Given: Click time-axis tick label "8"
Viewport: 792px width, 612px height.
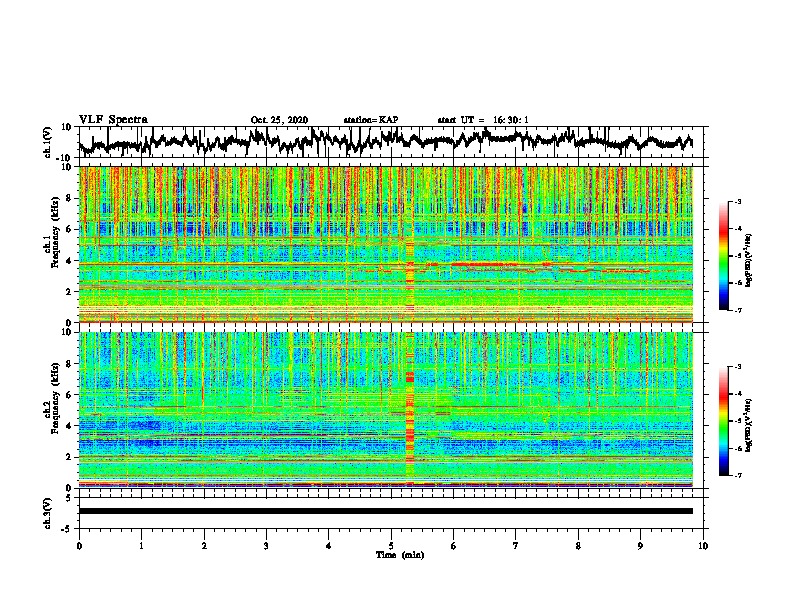Looking at the screenshot, I should [x=578, y=546].
